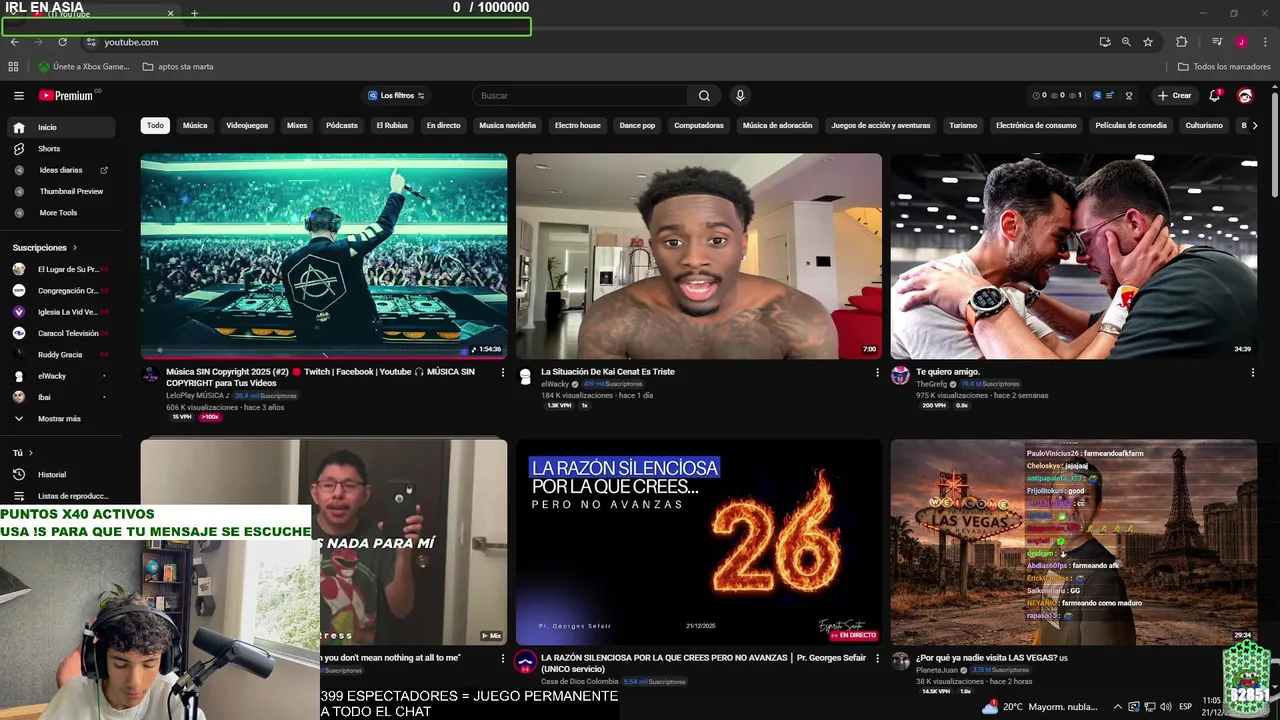
Task: Expand Mostrar más in subscriptions
Action: coord(60,419)
